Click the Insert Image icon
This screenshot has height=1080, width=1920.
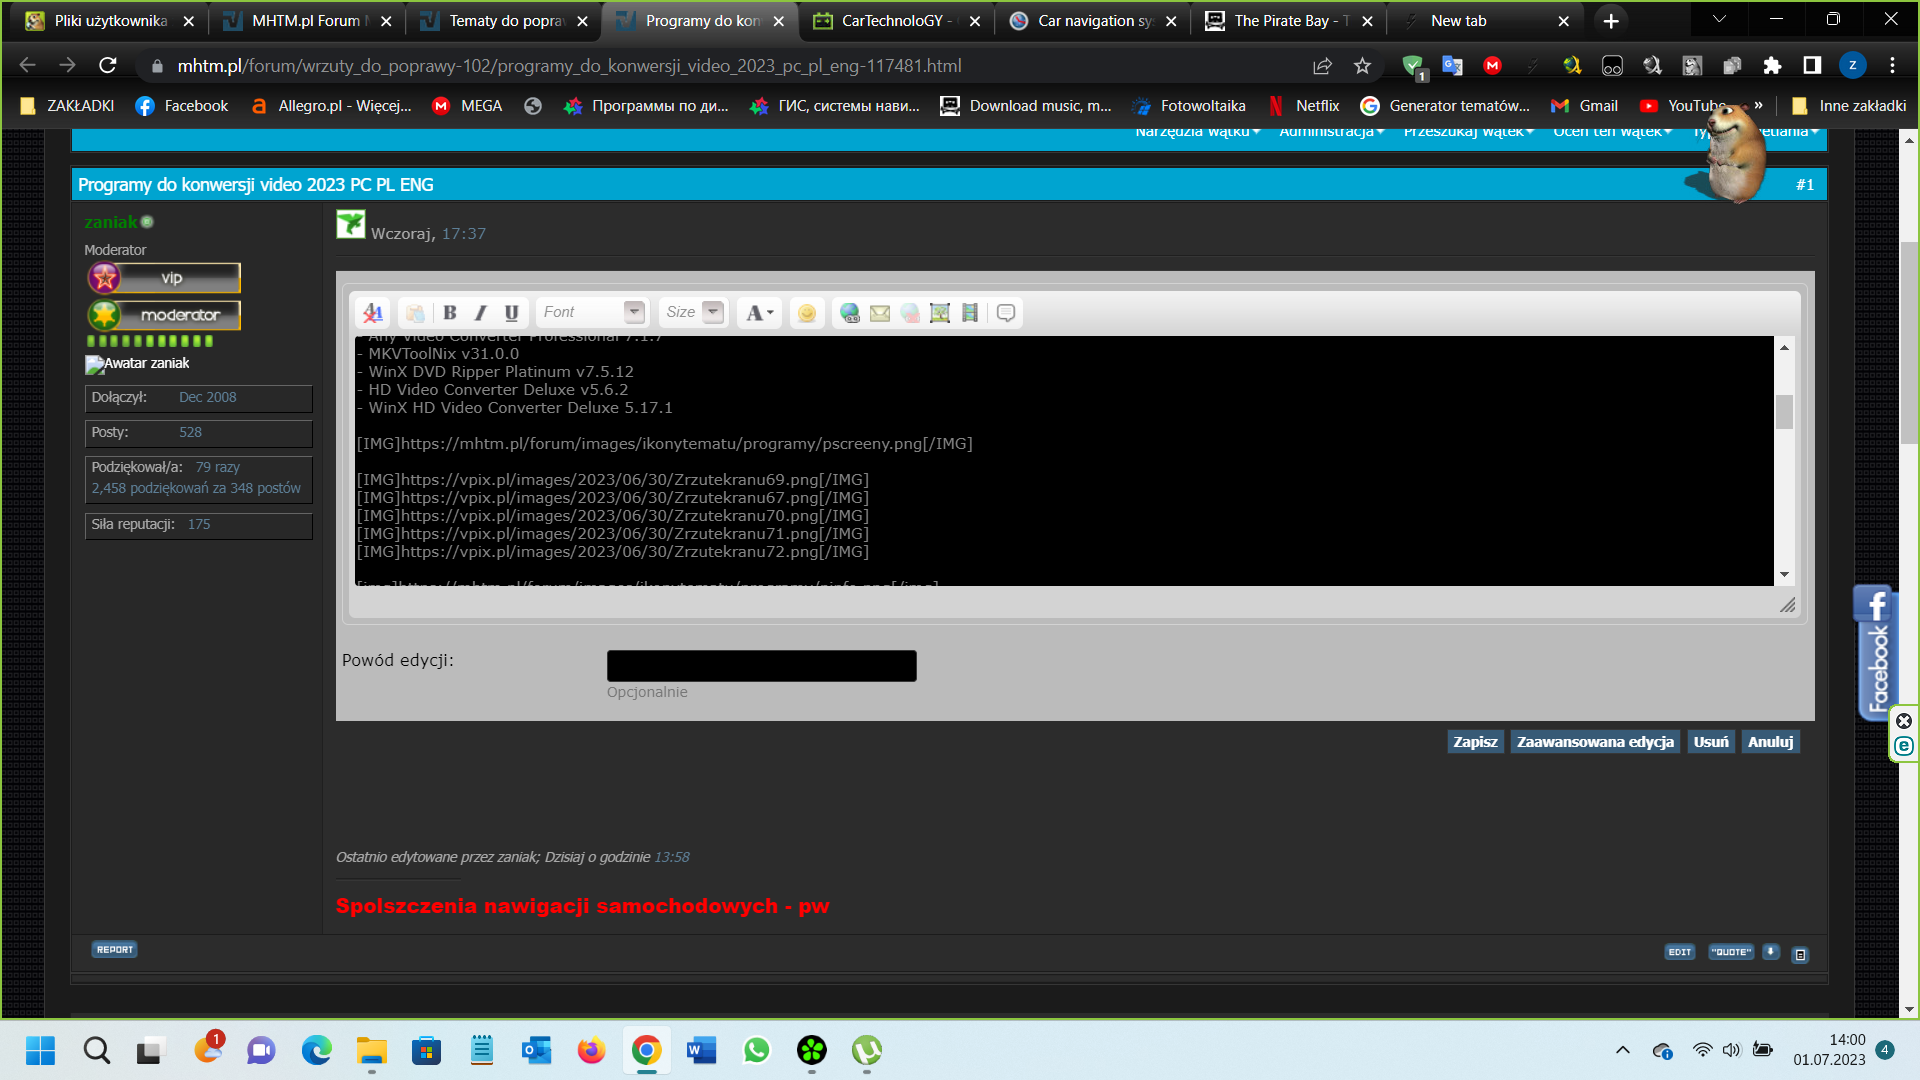click(940, 313)
